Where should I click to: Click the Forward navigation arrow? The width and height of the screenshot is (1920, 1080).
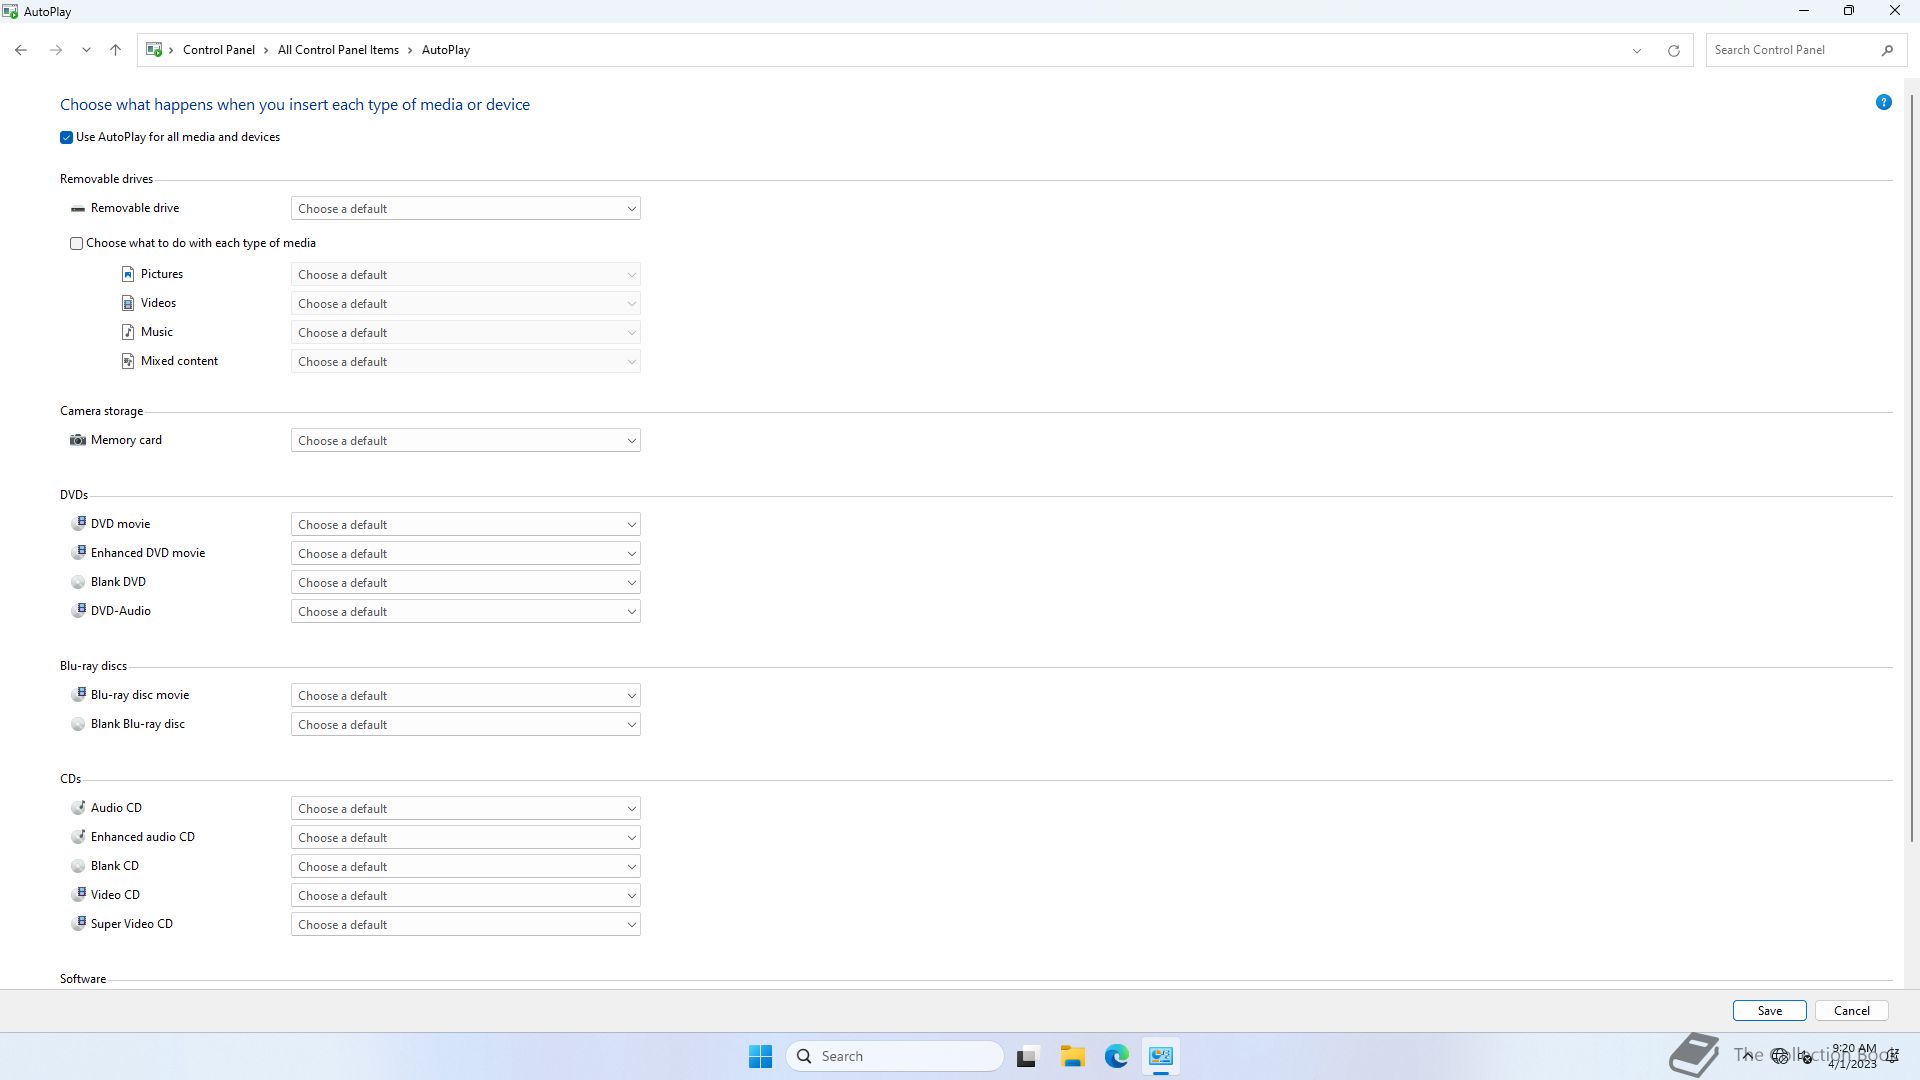(x=56, y=50)
